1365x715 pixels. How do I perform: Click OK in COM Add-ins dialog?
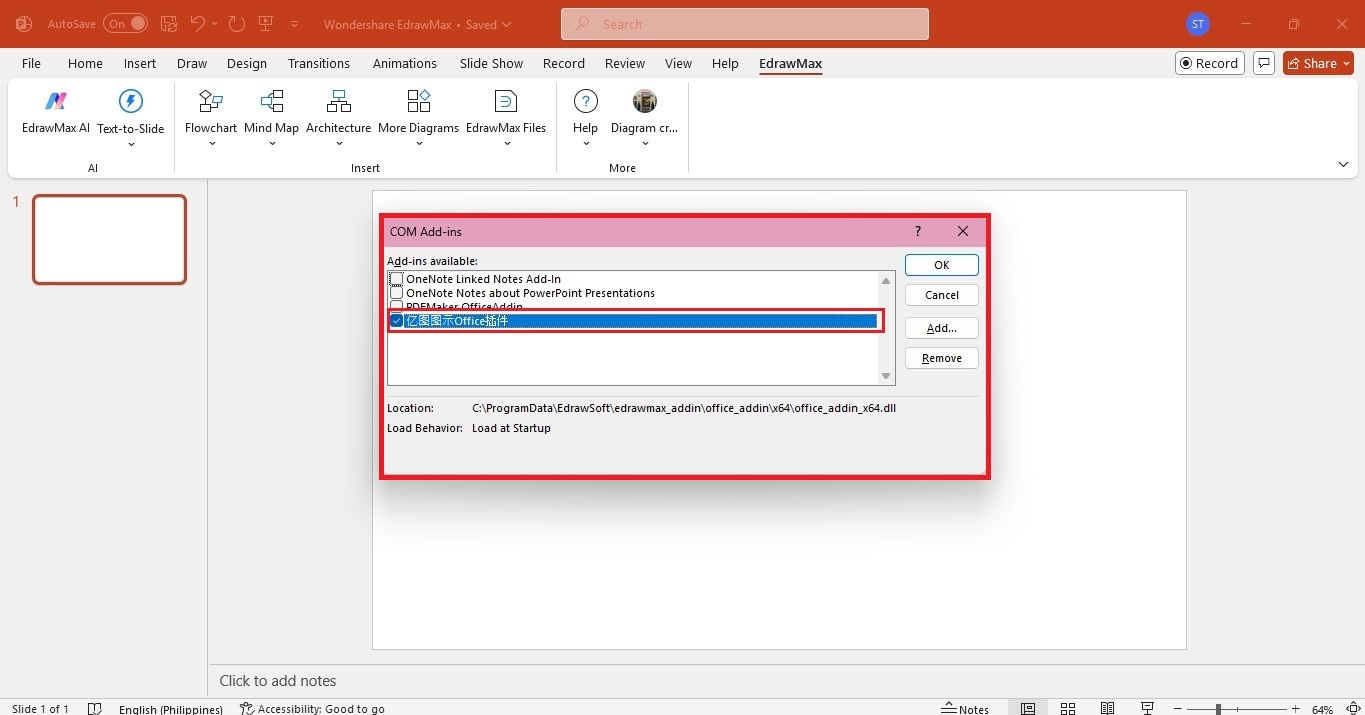(x=942, y=265)
